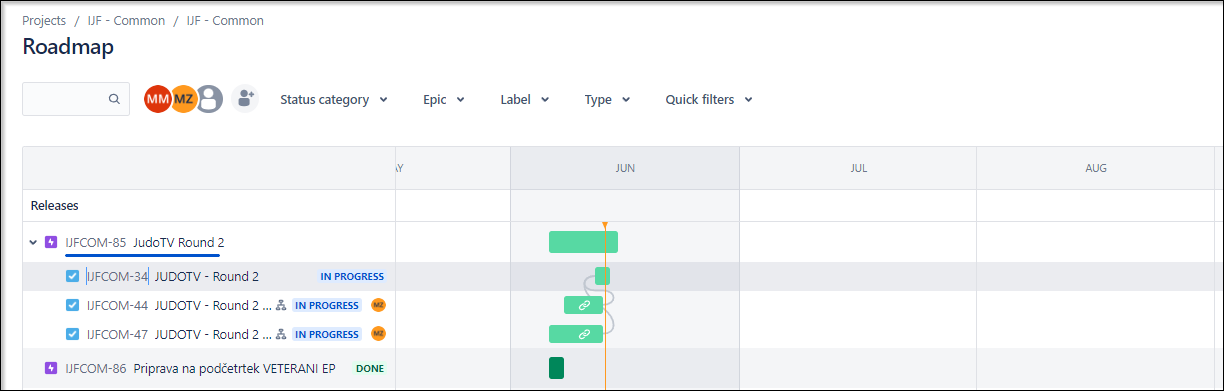This screenshot has height=391, width=1224.
Task: Open the Type filter dropdown
Action: point(607,100)
